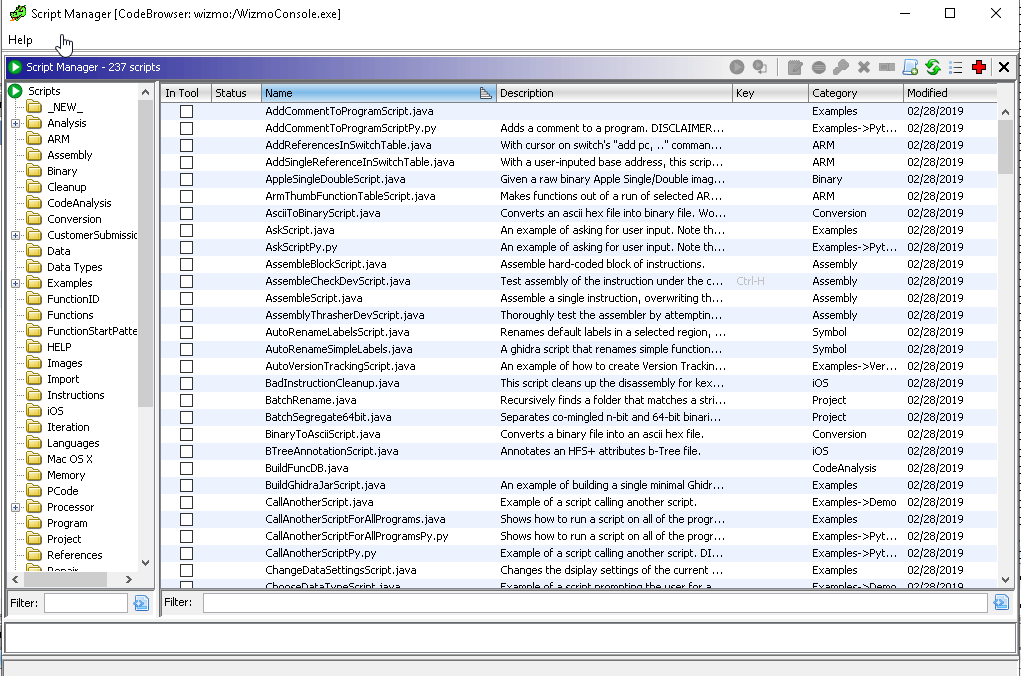This screenshot has width=1021, height=676.
Task: Click the HELP folder icon in tree
Action: (x=34, y=347)
